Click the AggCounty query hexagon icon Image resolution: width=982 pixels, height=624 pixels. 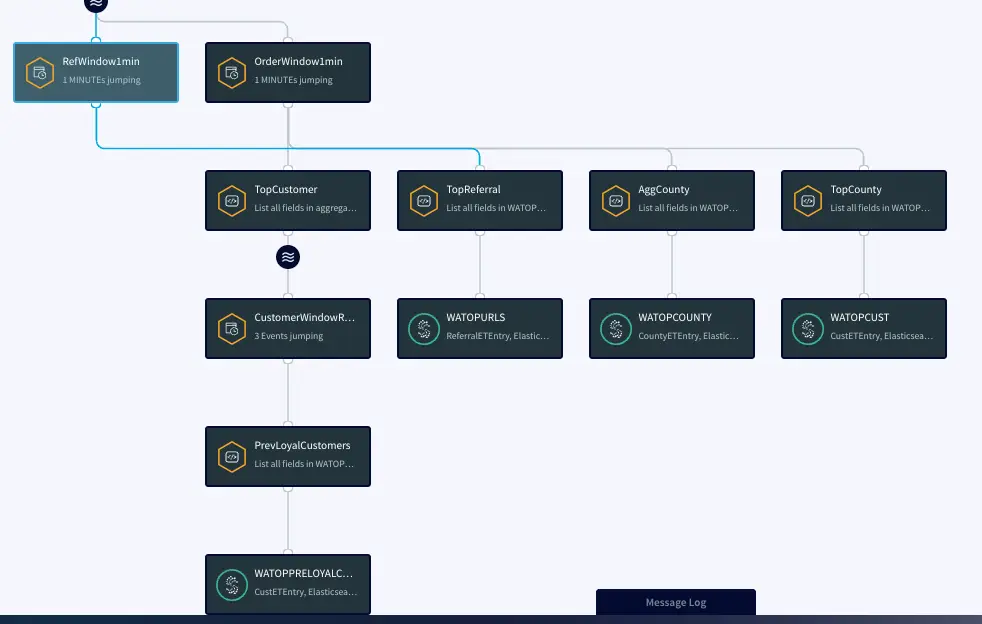(x=616, y=200)
